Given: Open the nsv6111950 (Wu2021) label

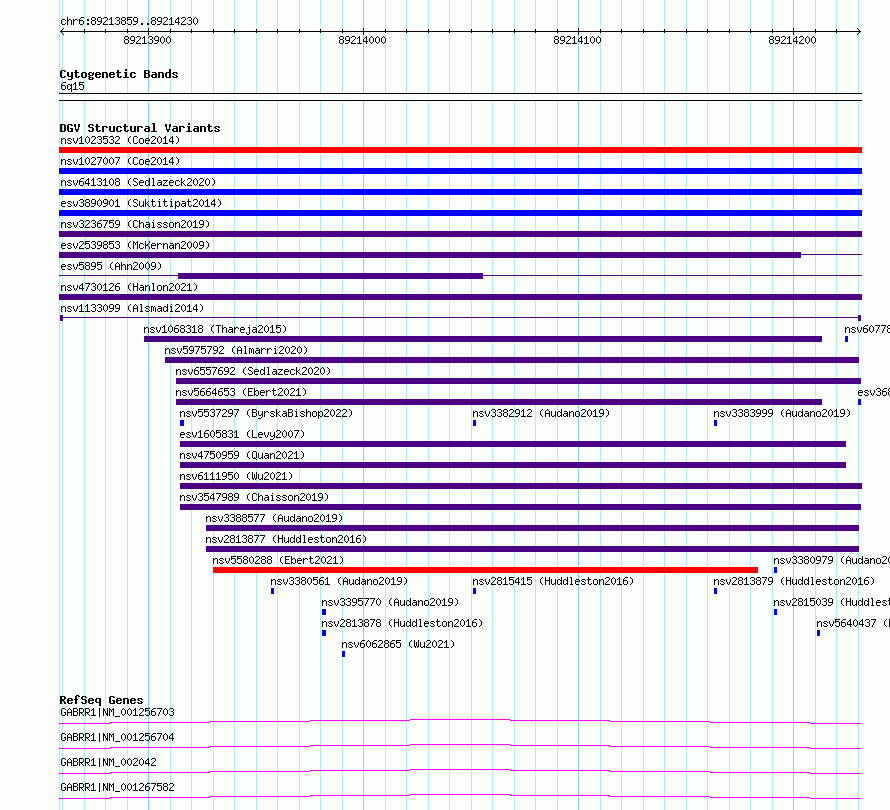Looking at the screenshot, I should 236,476.
